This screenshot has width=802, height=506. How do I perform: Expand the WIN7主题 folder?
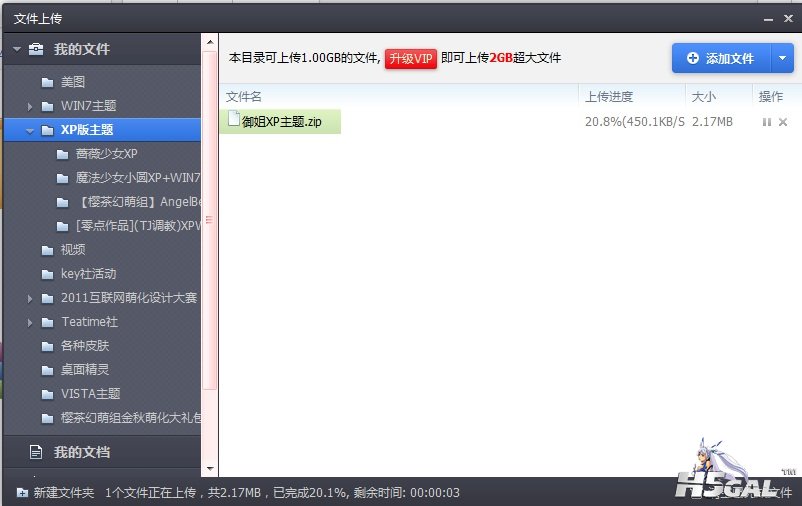[x=30, y=106]
